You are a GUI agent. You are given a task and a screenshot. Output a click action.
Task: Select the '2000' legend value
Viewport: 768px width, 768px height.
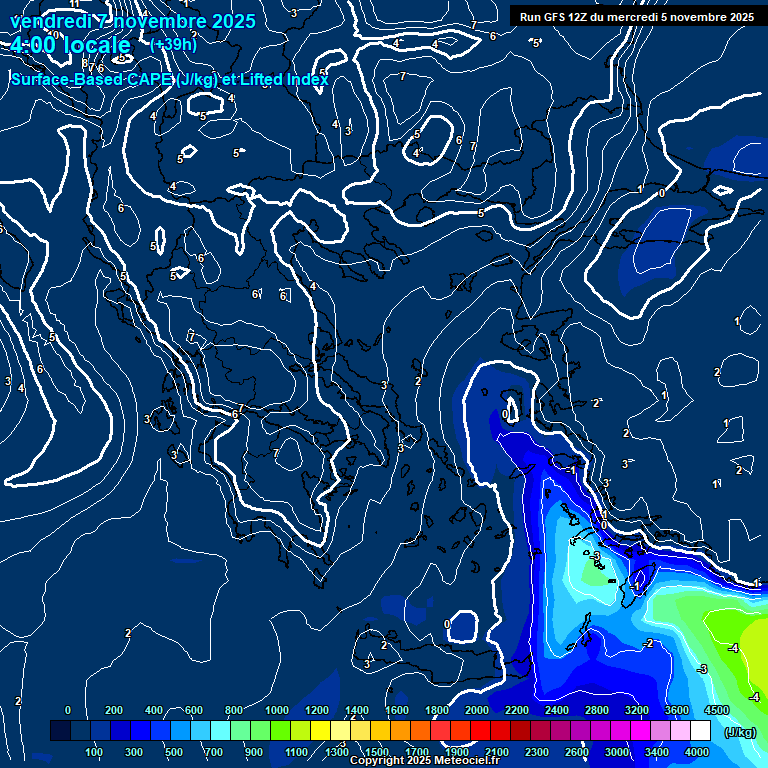[477, 710]
